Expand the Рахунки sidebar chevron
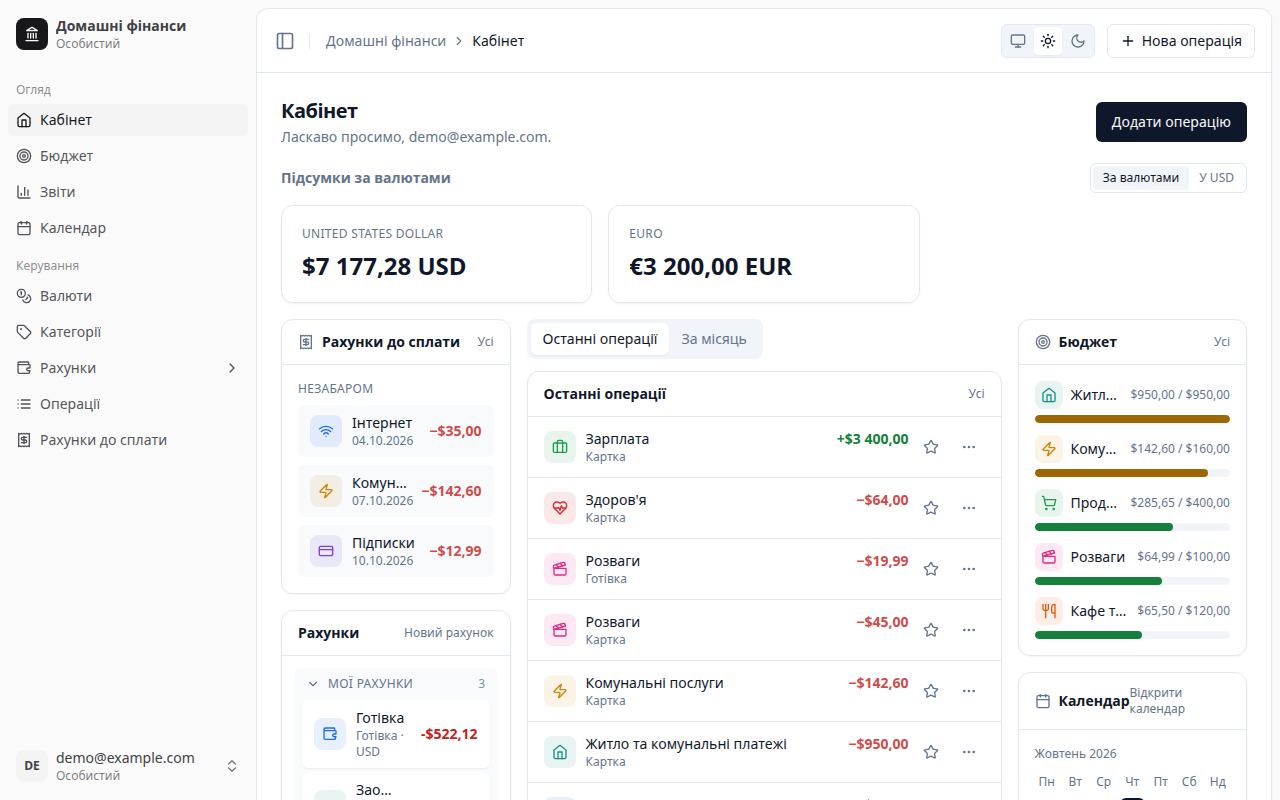Image resolution: width=1280 pixels, height=800 pixels. (232, 368)
